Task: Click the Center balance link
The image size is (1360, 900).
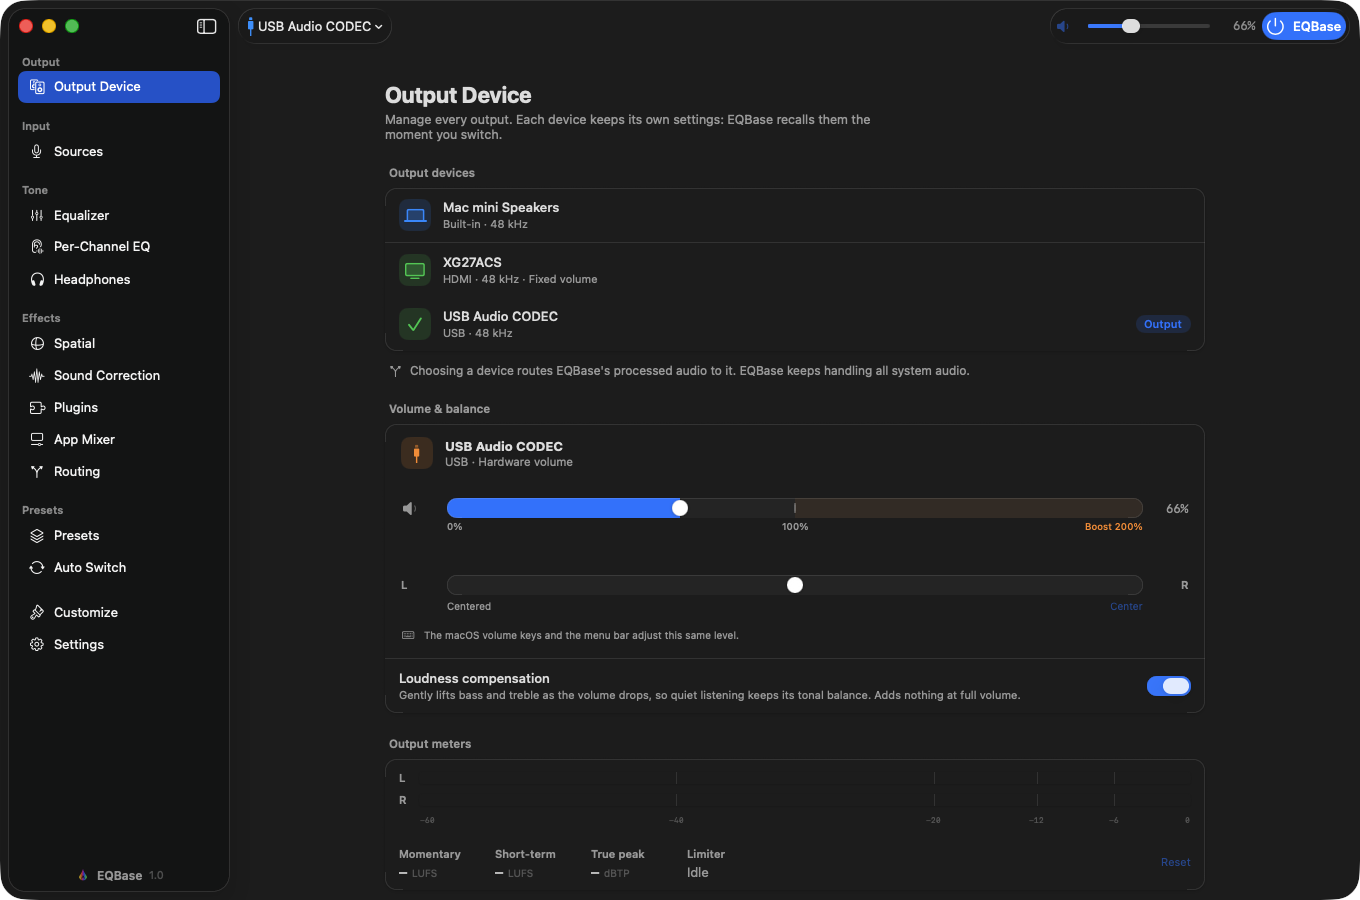Action: pyautogui.click(x=1126, y=606)
